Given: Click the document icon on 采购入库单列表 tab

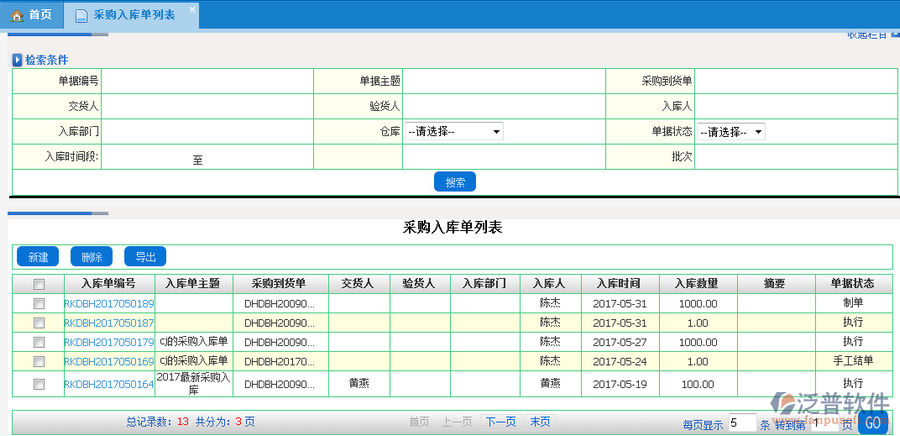Looking at the screenshot, I should click(x=81, y=16).
